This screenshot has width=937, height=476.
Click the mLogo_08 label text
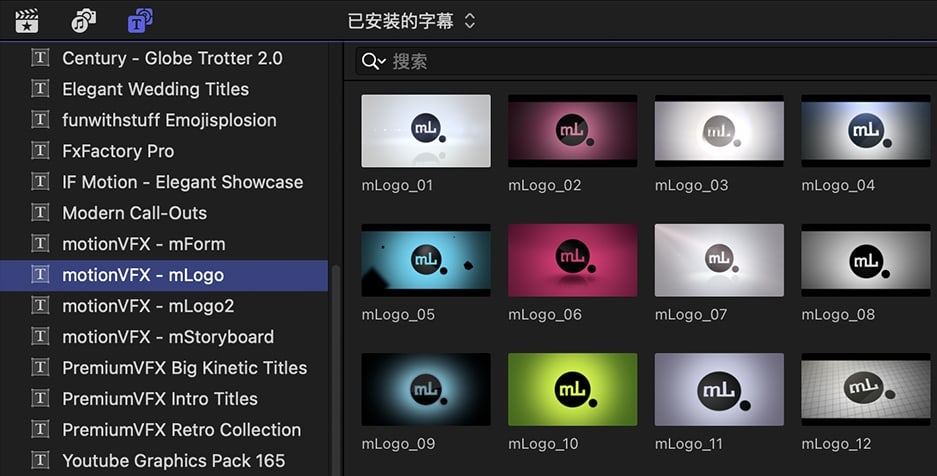point(838,315)
